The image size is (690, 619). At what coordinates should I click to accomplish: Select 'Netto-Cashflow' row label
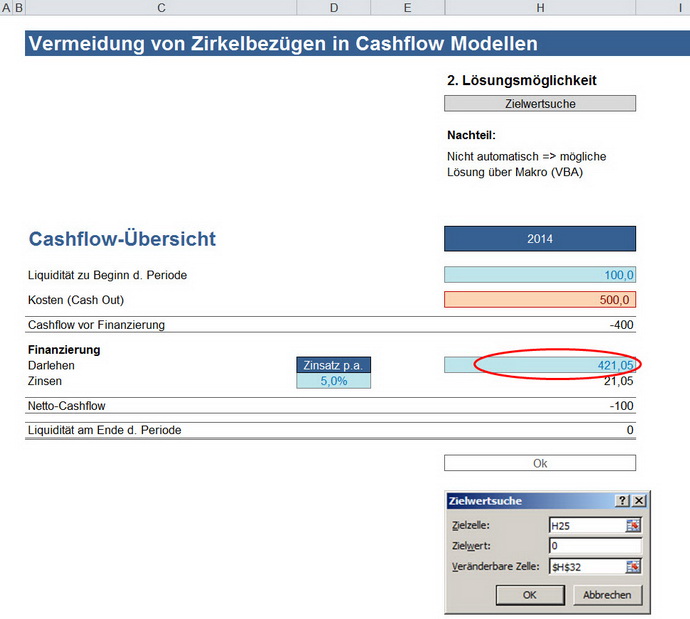point(66,406)
